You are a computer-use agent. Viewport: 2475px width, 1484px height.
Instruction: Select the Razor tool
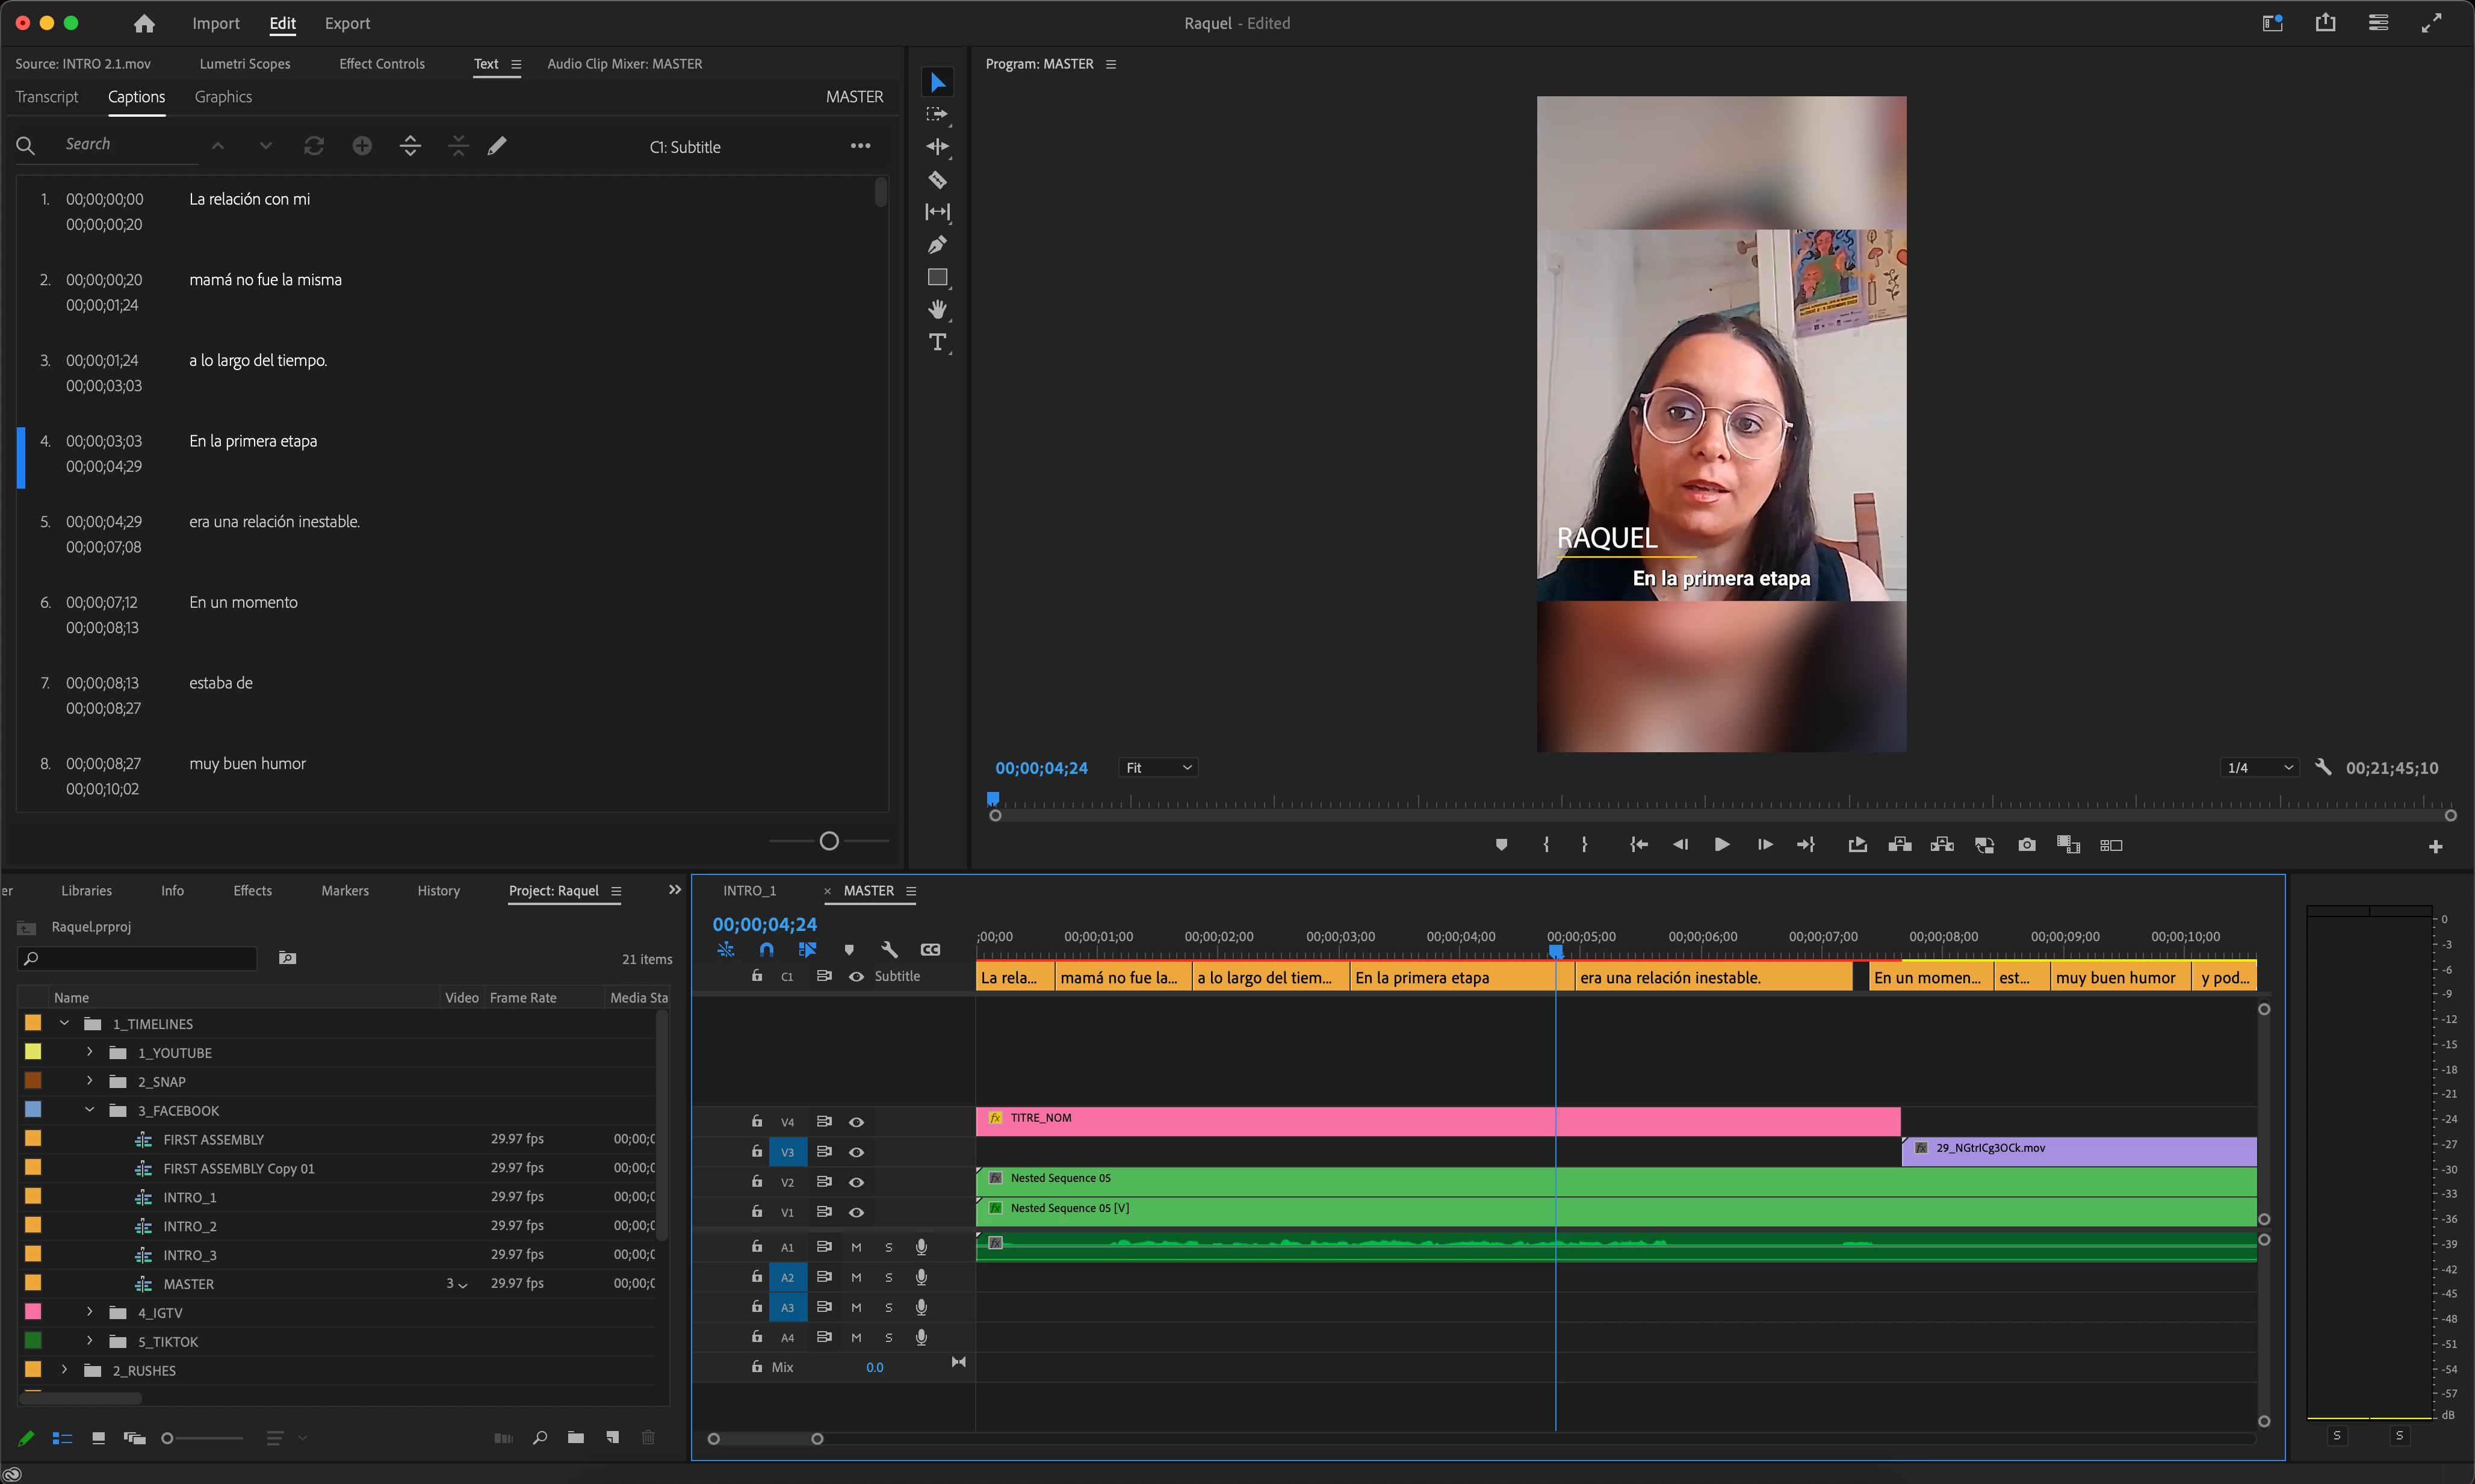point(937,180)
